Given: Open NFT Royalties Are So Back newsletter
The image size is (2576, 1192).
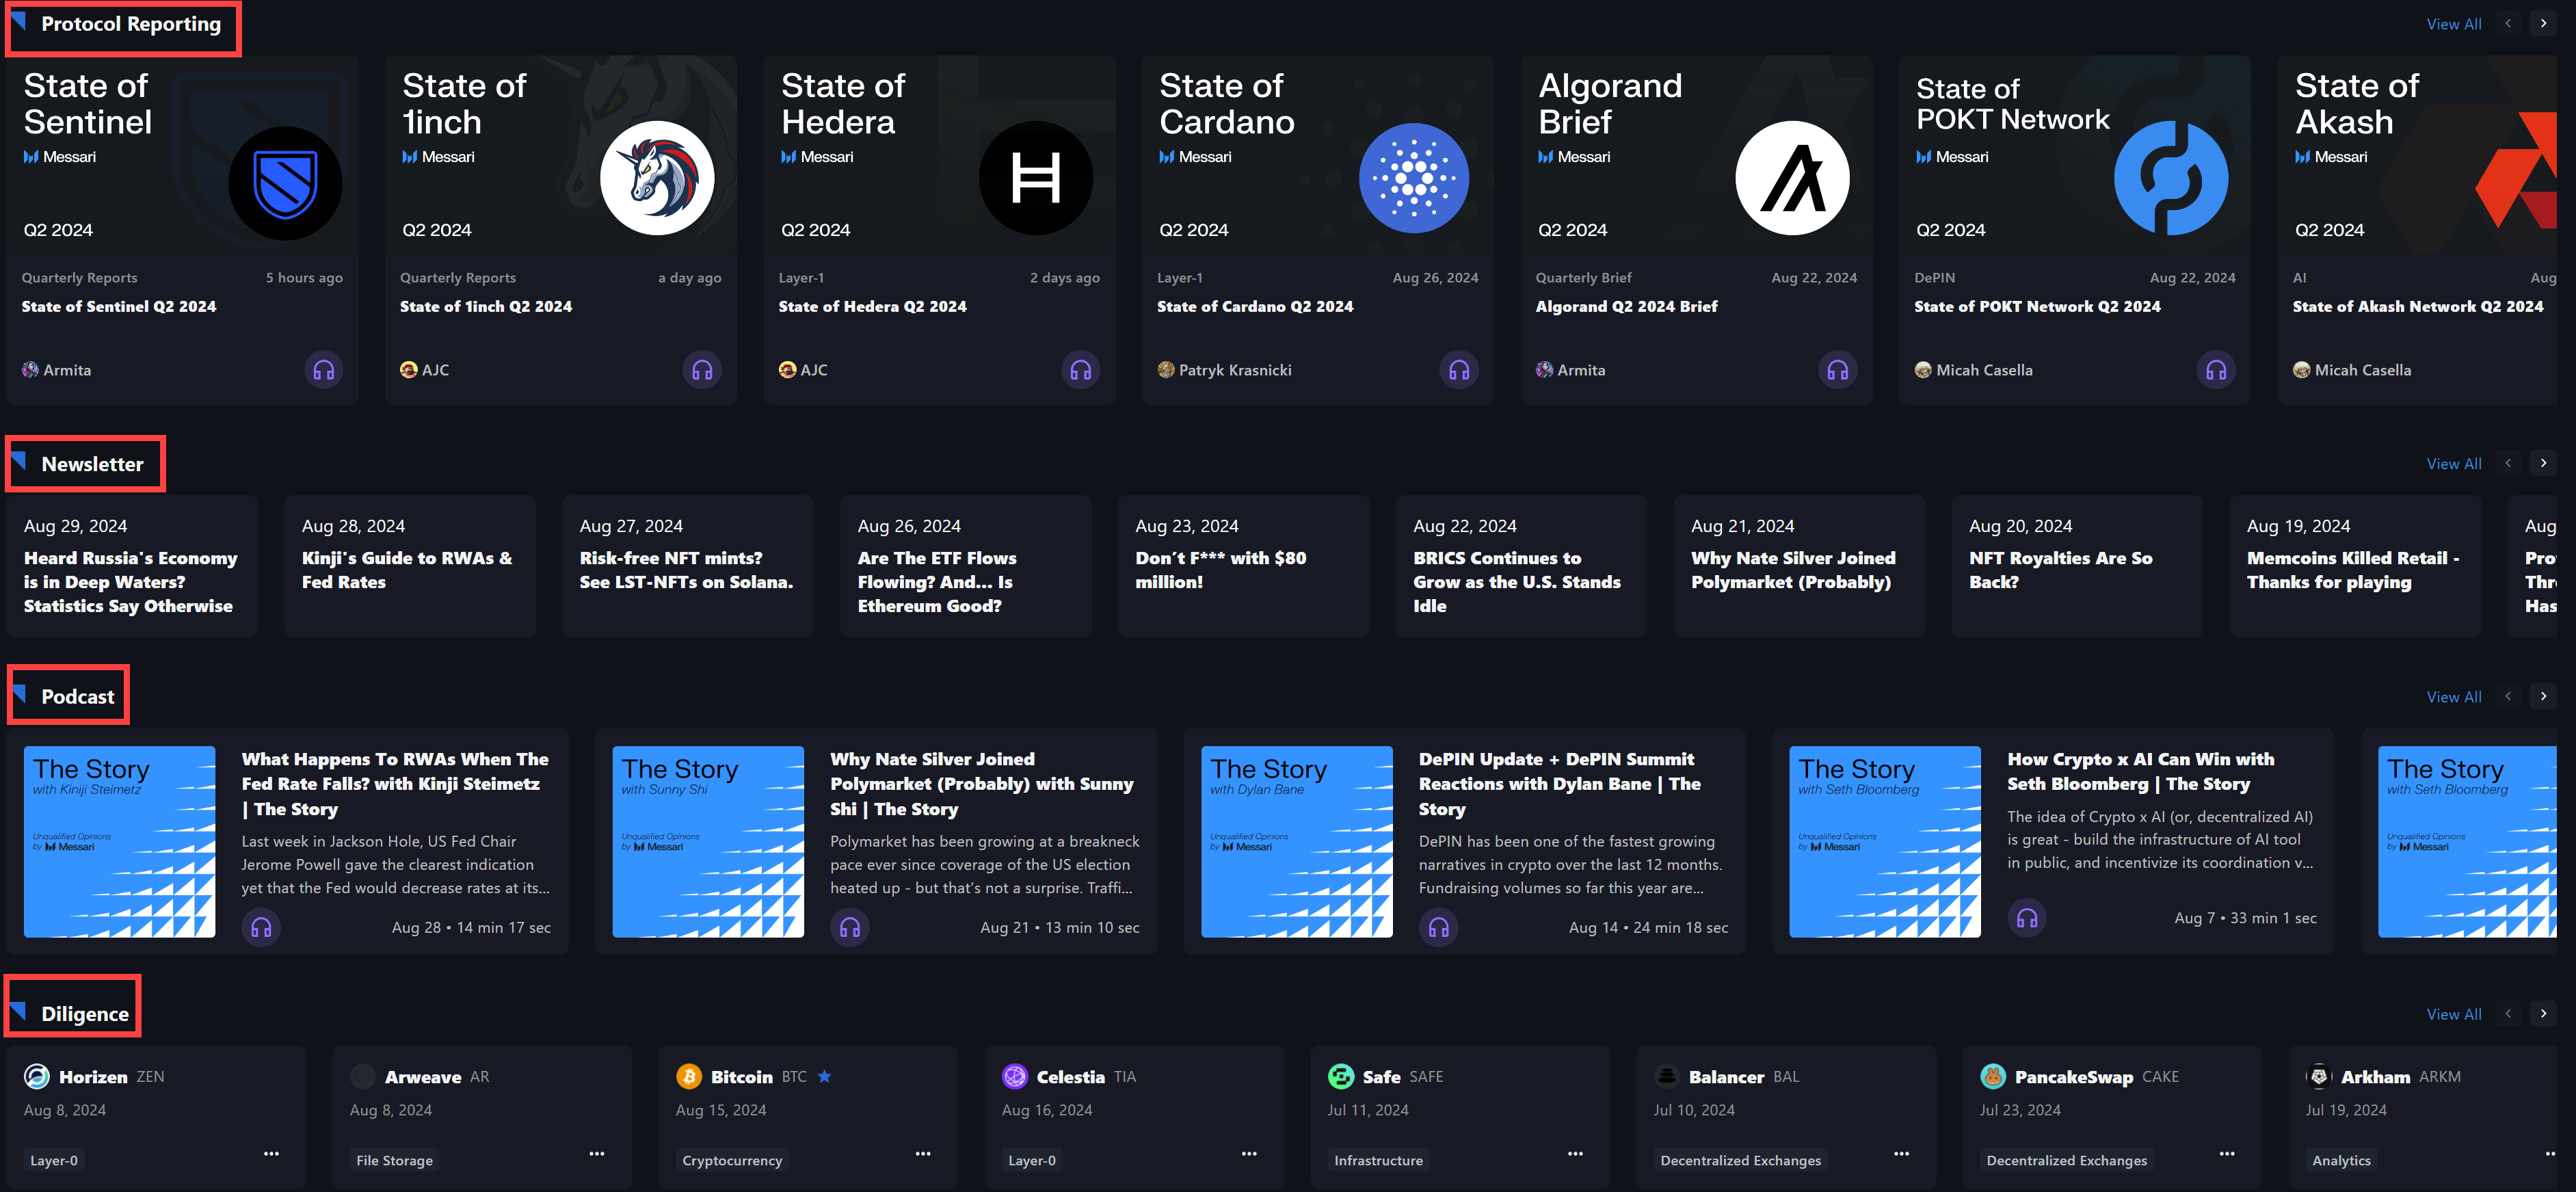Looking at the screenshot, I should coord(2077,566).
